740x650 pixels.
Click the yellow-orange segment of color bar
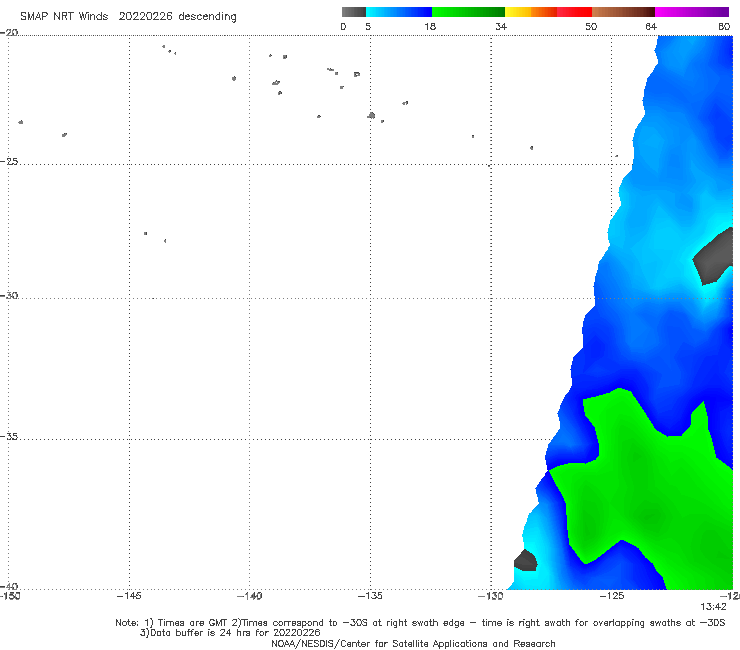pos(531,12)
